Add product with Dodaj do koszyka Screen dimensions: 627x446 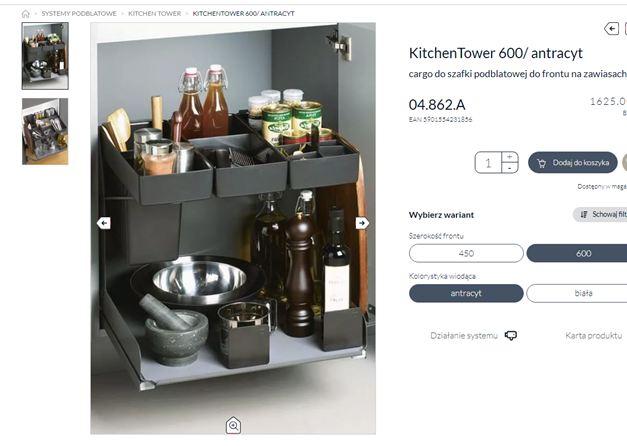click(x=573, y=163)
